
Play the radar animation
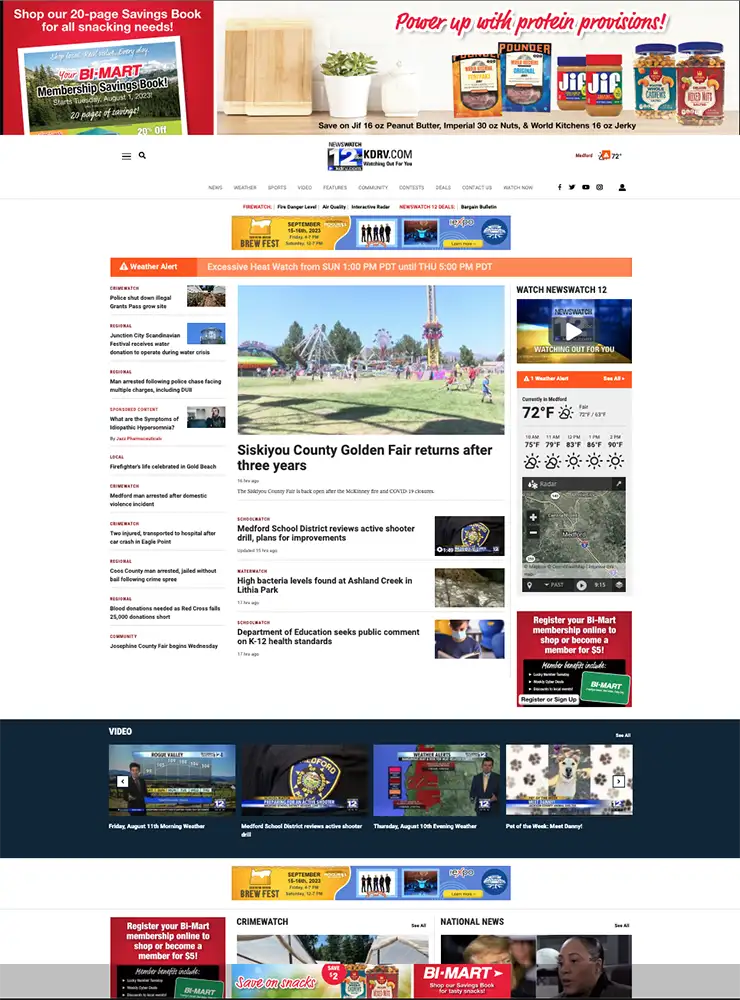click(x=581, y=585)
